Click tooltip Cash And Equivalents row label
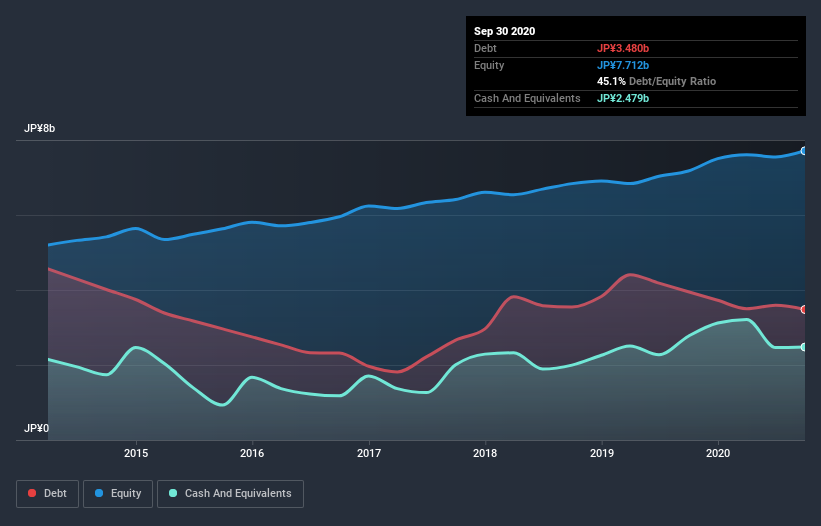821x526 pixels. point(527,98)
